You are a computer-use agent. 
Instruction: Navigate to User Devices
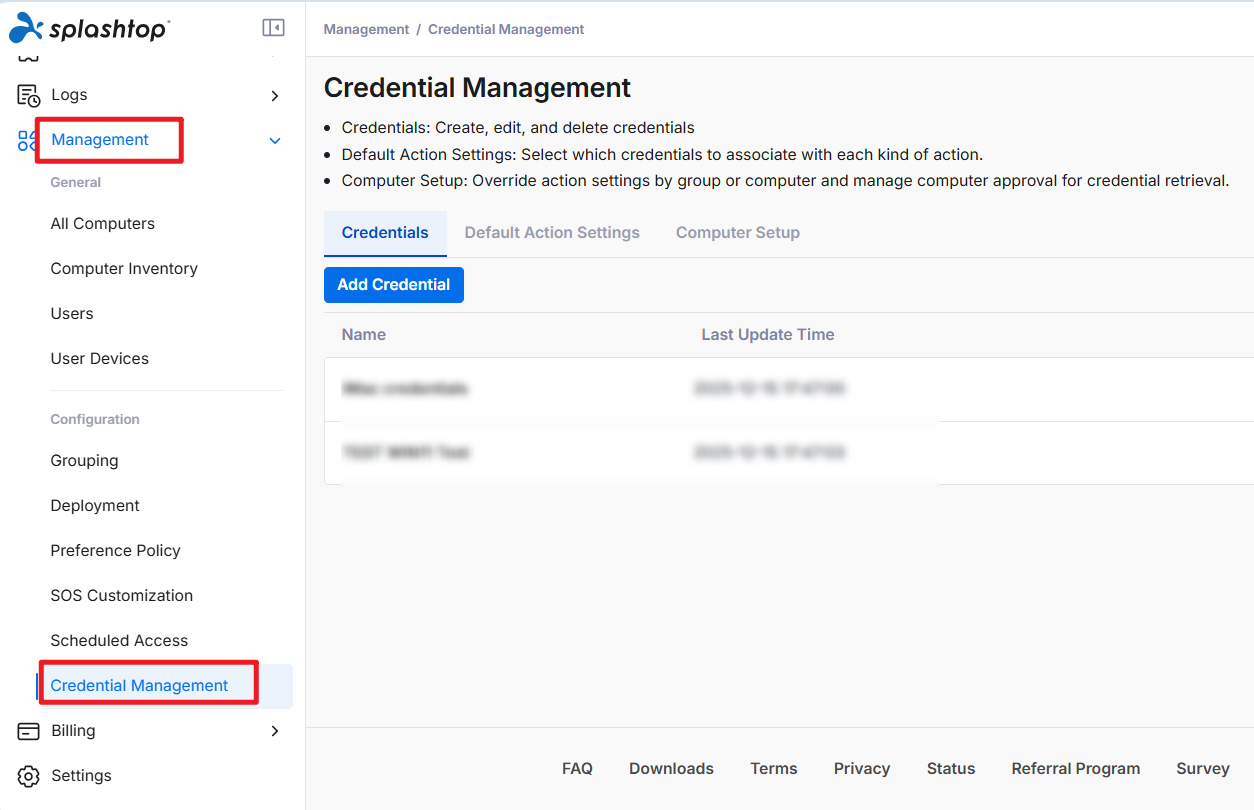pyautogui.click(x=100, y=359)
